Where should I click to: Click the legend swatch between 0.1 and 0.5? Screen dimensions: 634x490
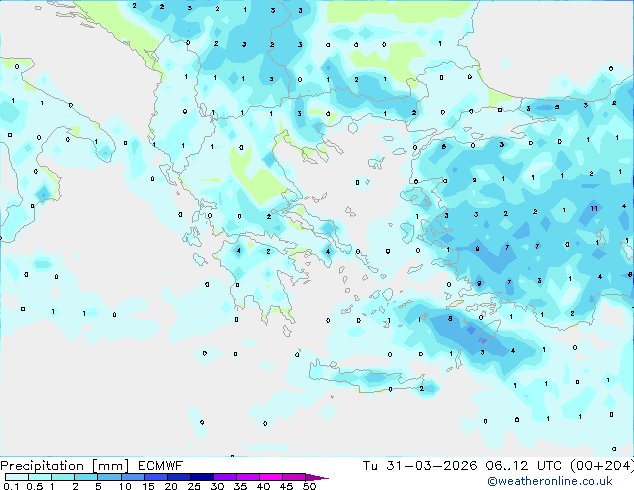tap(17, 477)
